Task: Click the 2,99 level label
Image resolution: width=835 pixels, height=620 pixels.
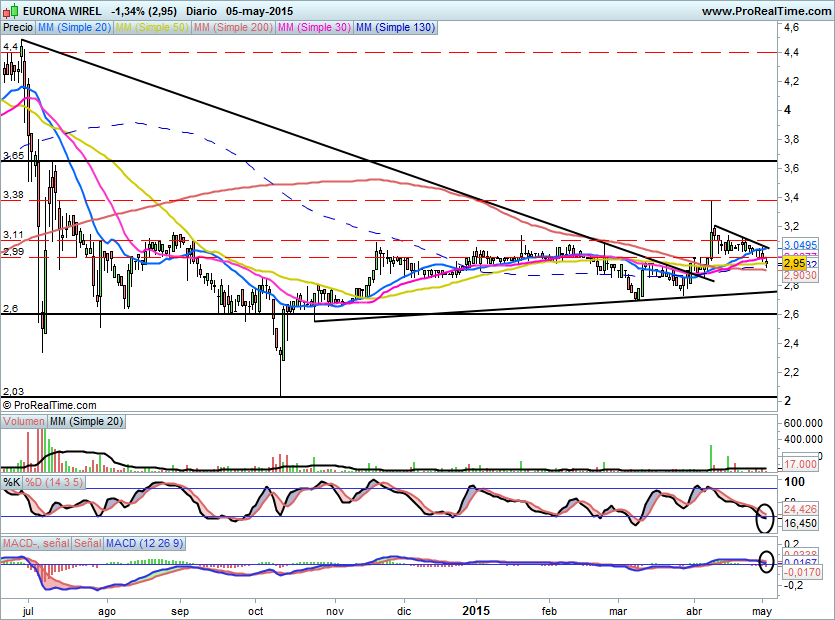Action: point(13,252)
